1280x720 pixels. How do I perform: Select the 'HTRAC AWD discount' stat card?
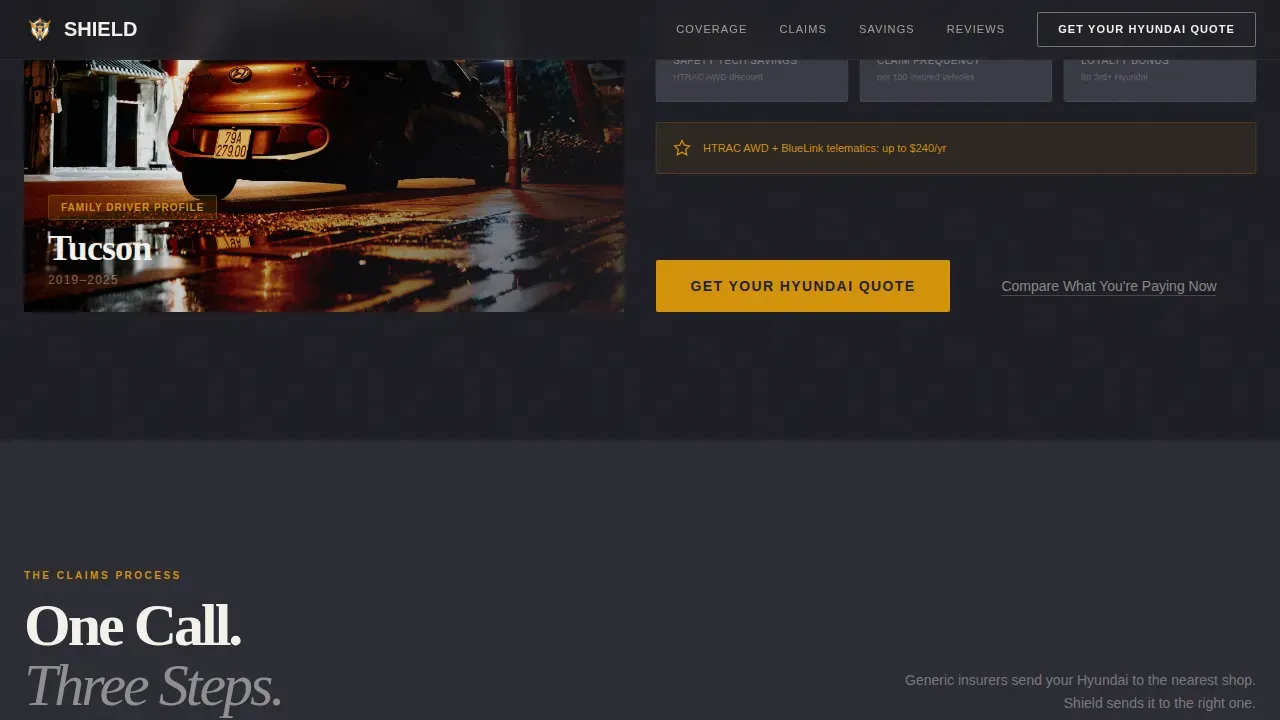pyautogui.click(x=752, y=80)
